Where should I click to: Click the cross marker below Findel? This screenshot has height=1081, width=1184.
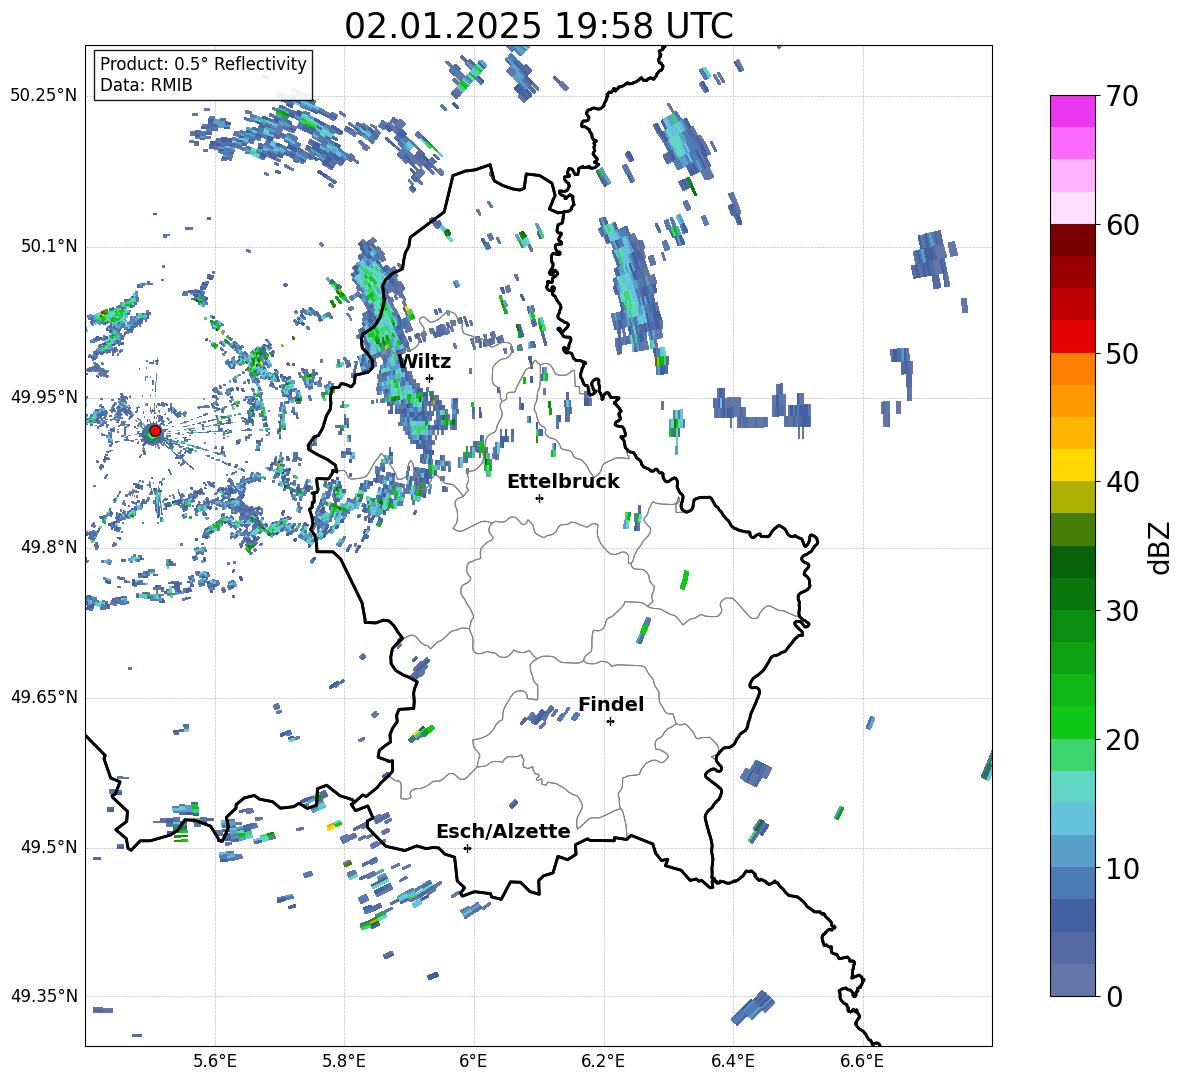(610, 721)
